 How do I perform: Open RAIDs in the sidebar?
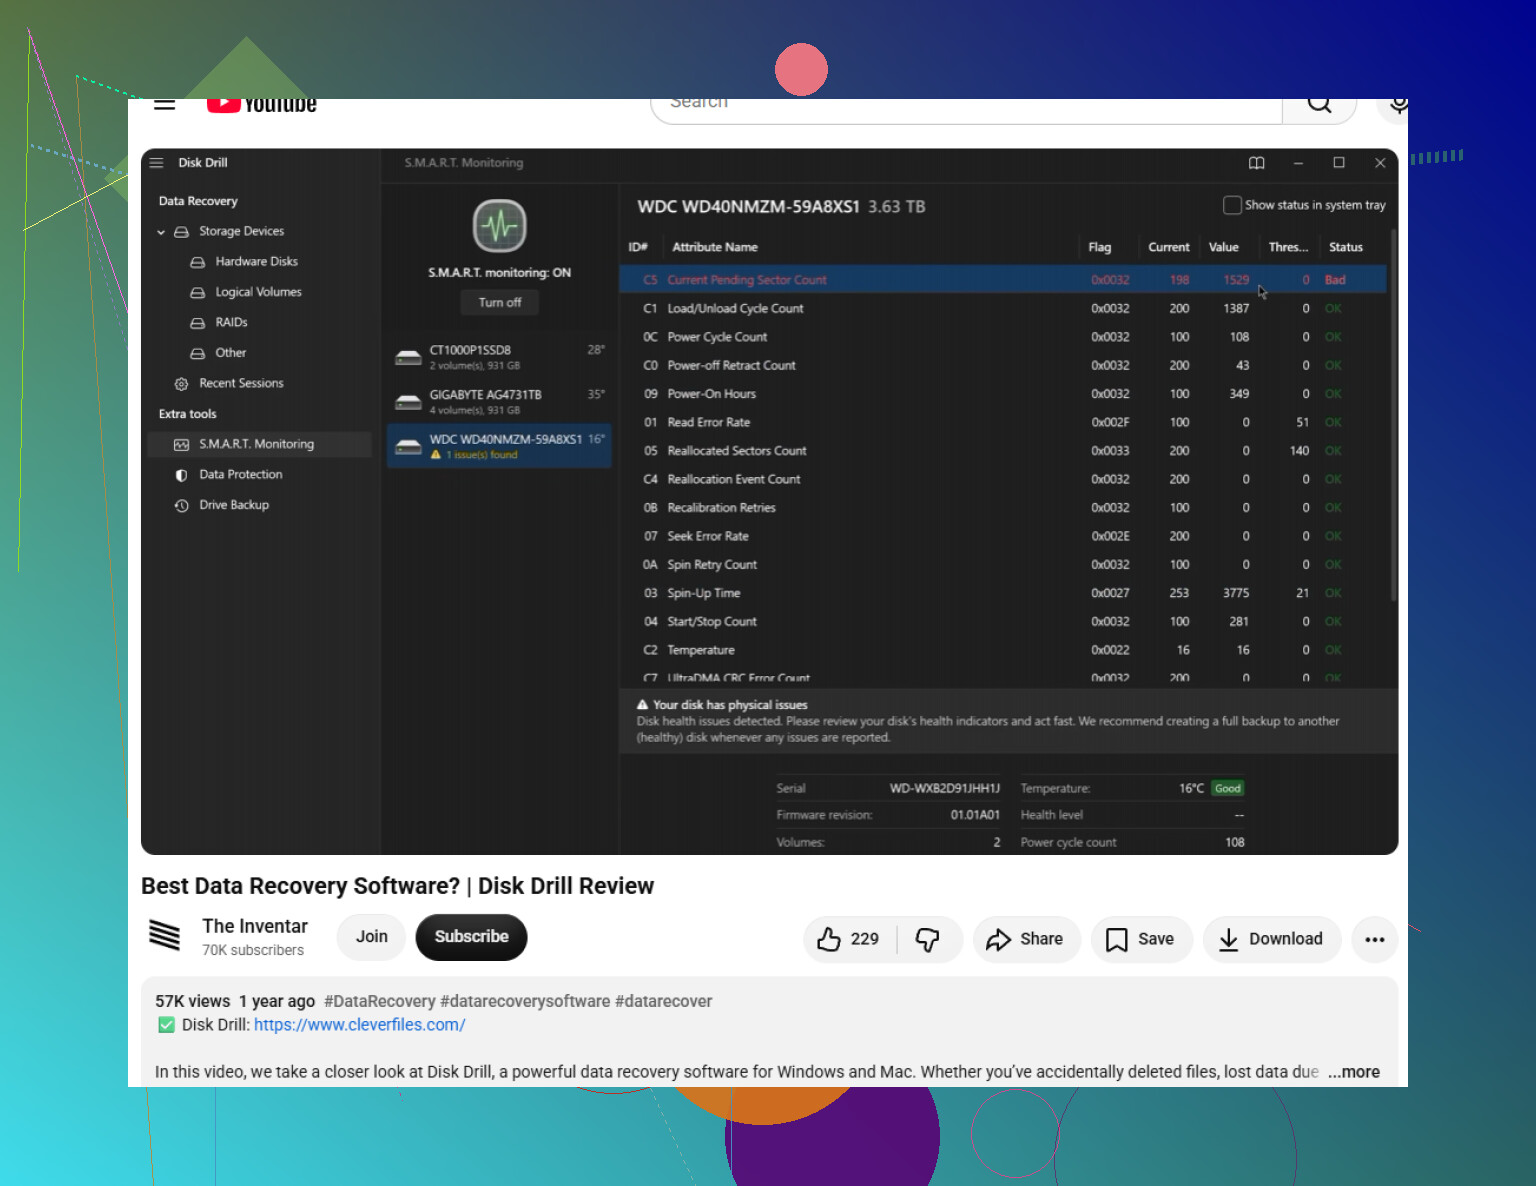click(231, 322)
